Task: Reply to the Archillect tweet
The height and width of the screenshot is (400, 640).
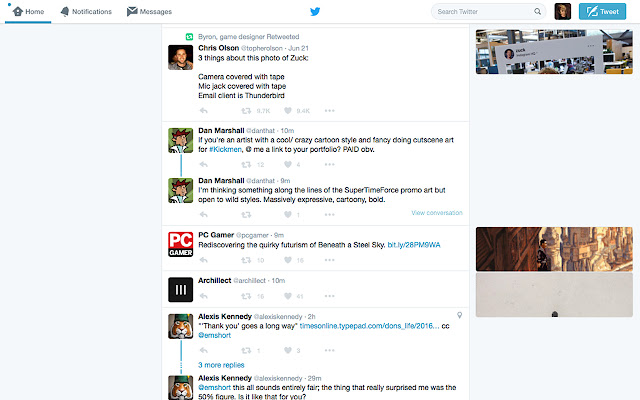Action: pos(204,296)
